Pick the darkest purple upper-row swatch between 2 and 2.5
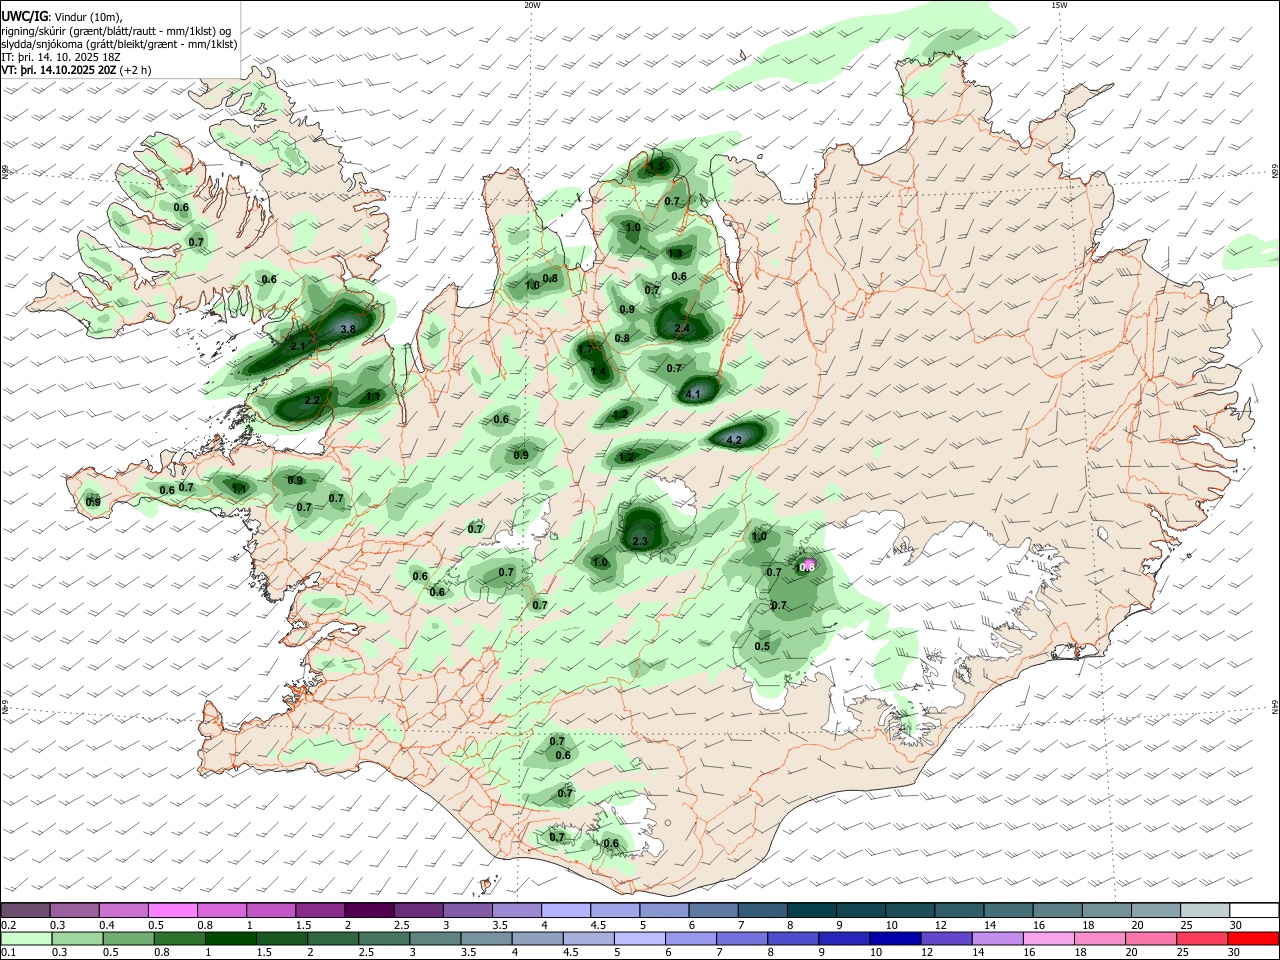 (x=369, y=910)
